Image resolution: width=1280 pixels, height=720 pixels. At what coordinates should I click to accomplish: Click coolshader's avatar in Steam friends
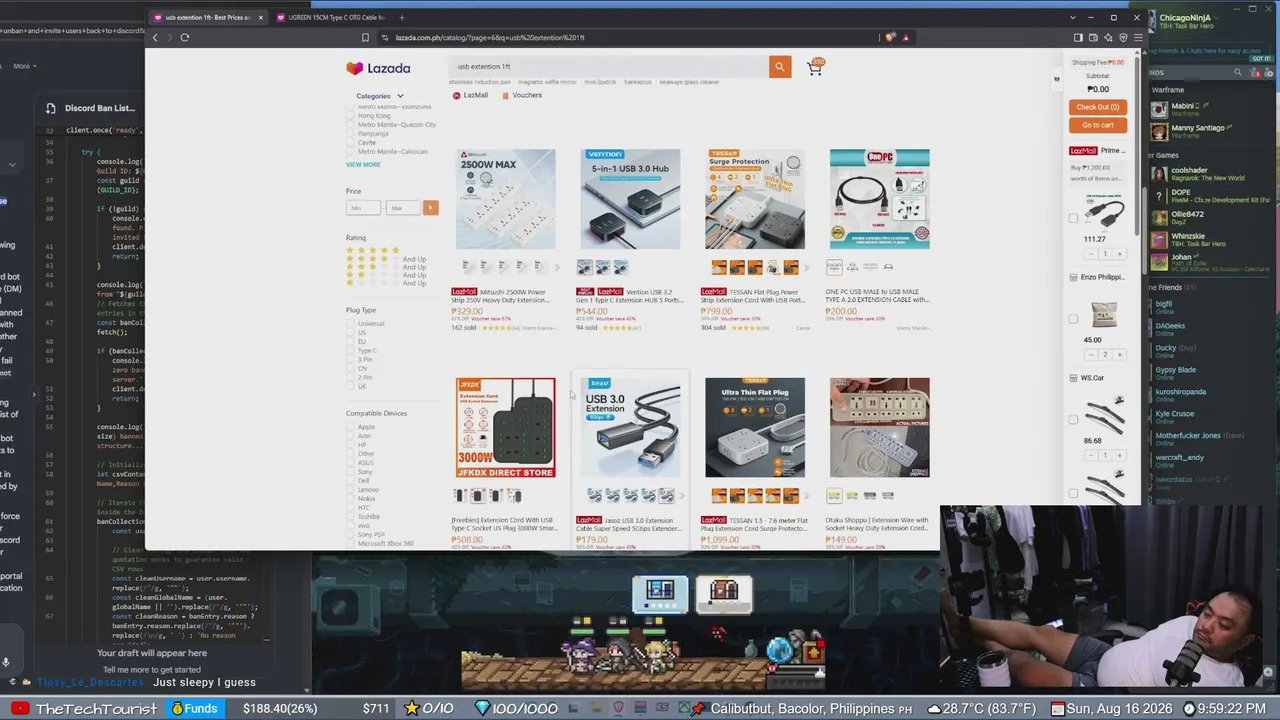1158,173
